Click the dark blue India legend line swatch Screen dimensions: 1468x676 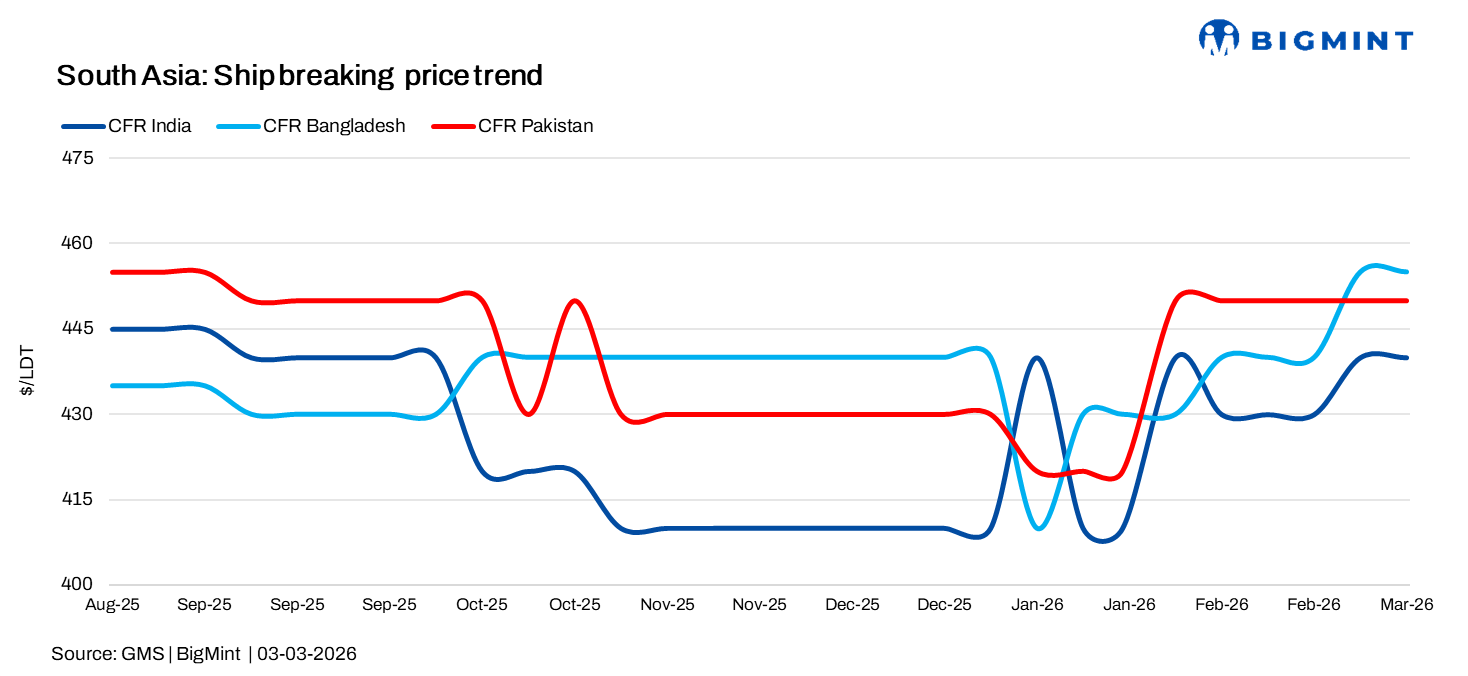click(83, 126)
